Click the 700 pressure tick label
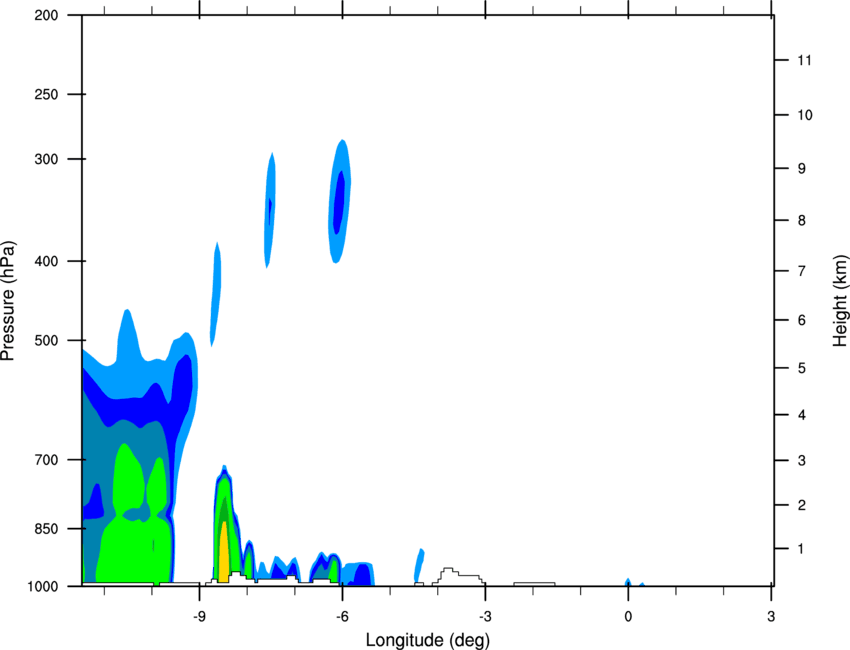Viewport: 850px width, 650px height. point(46,460)
